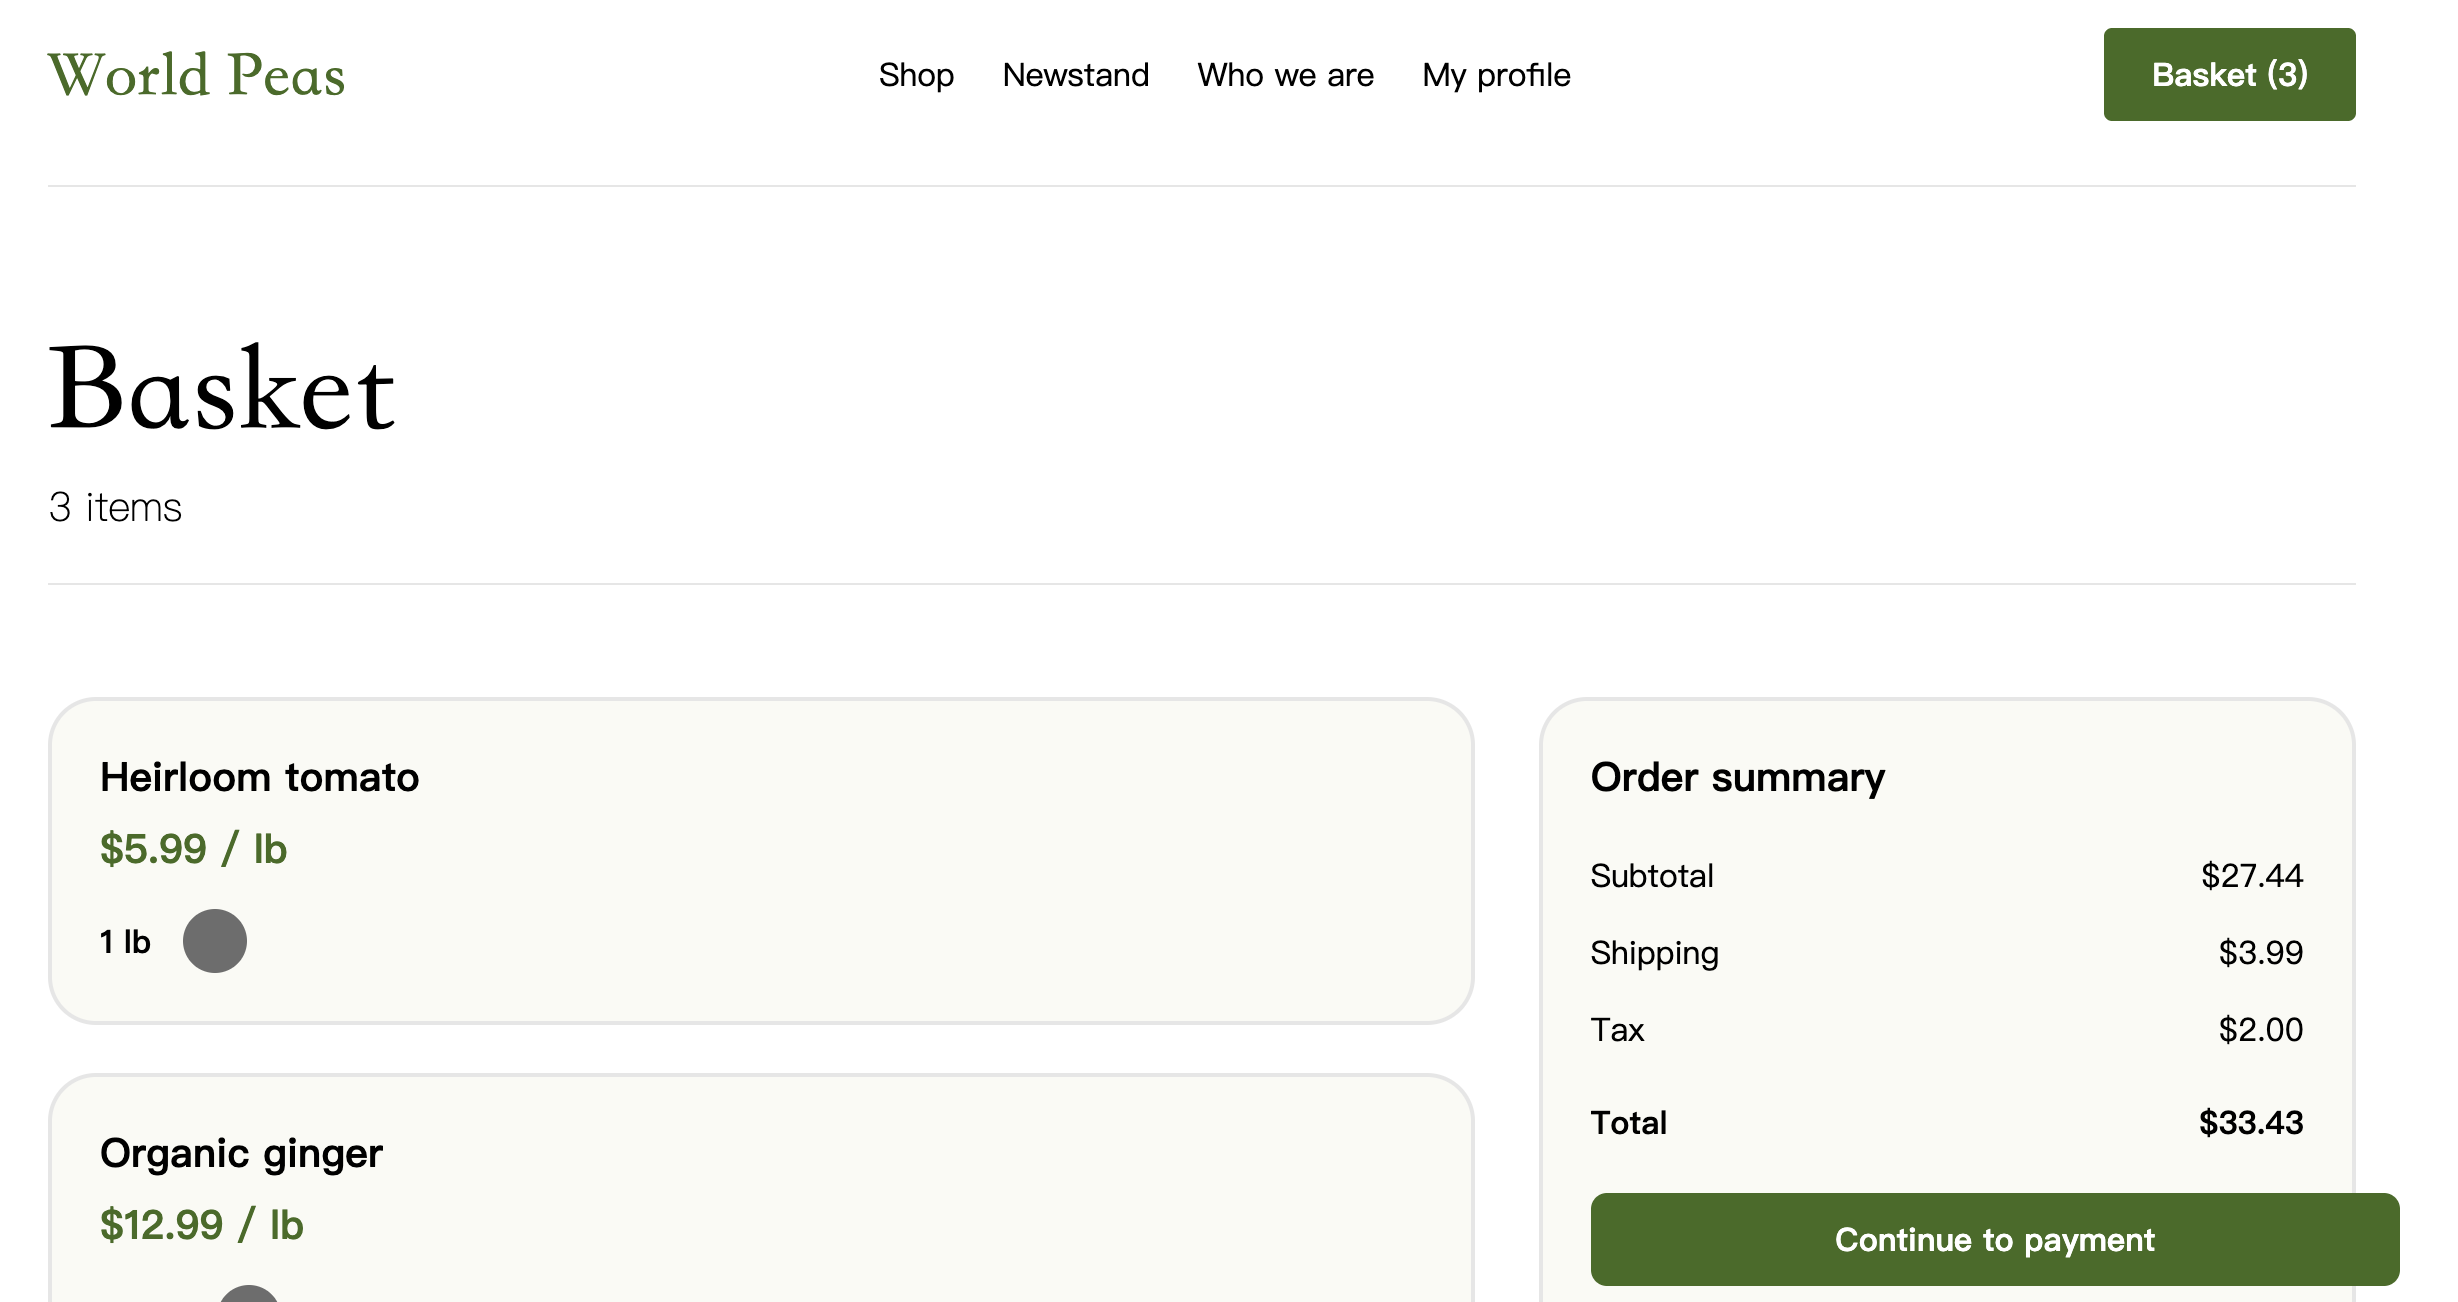Click the Subtotal amount $27.44
This screenshot has width=2458, height=1302.
tap(2252, 876)
